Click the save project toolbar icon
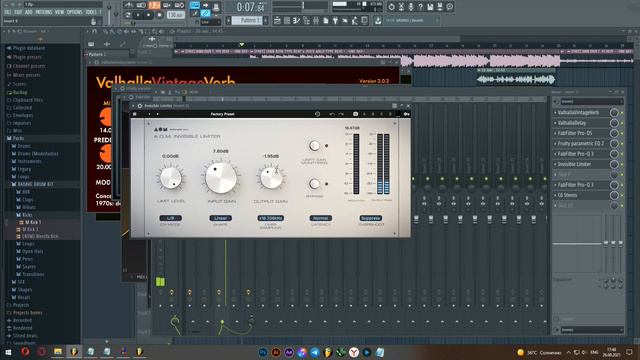640x360 pixels. [430, 7]
